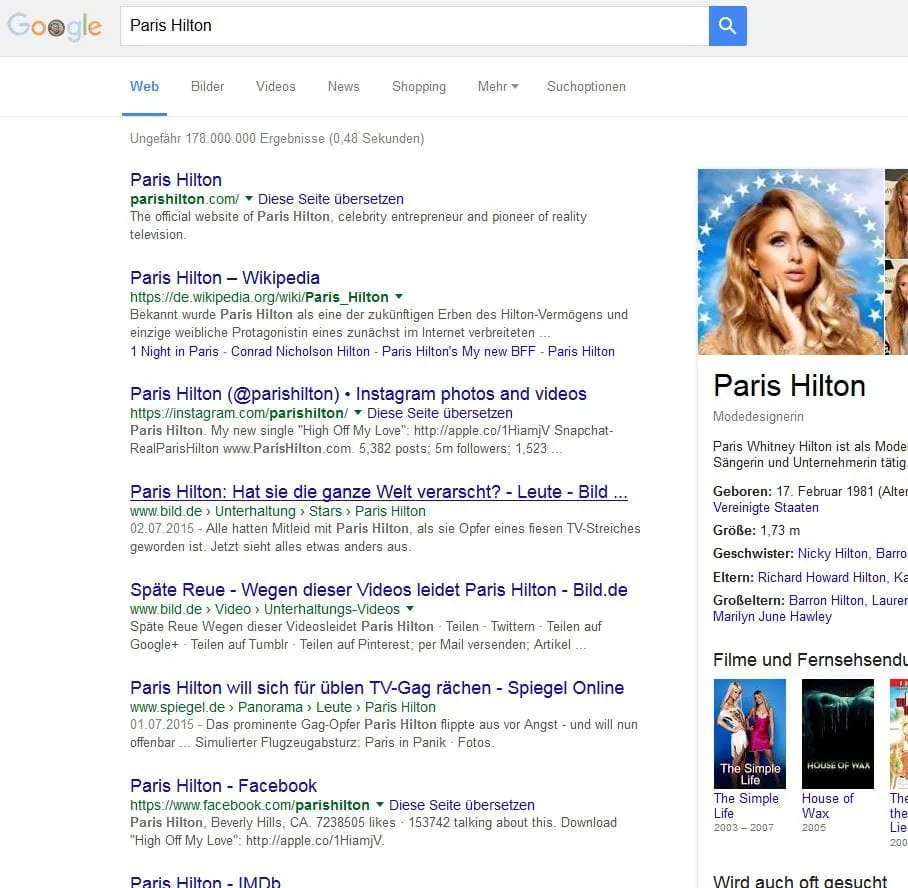Screen dimensions: 908x888
Task: Switch to the News tab
Action: pos(343,87)
